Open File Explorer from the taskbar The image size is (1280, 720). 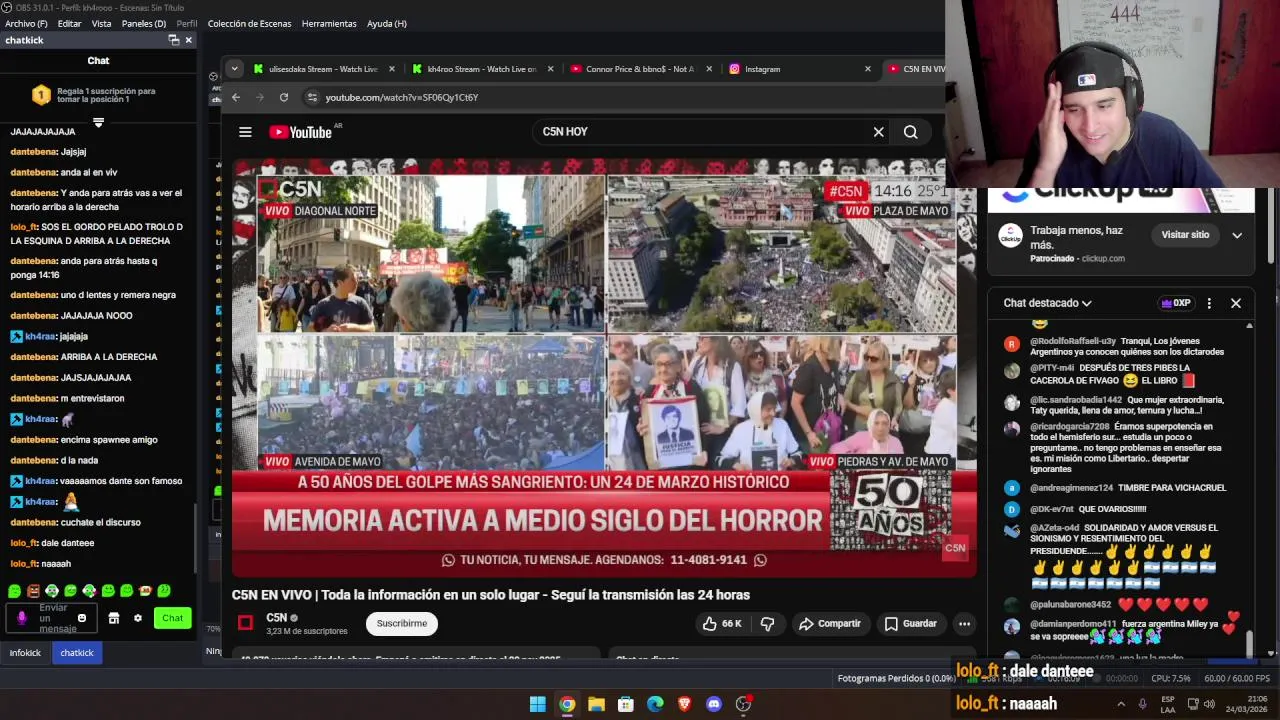(x=596, y=704)
